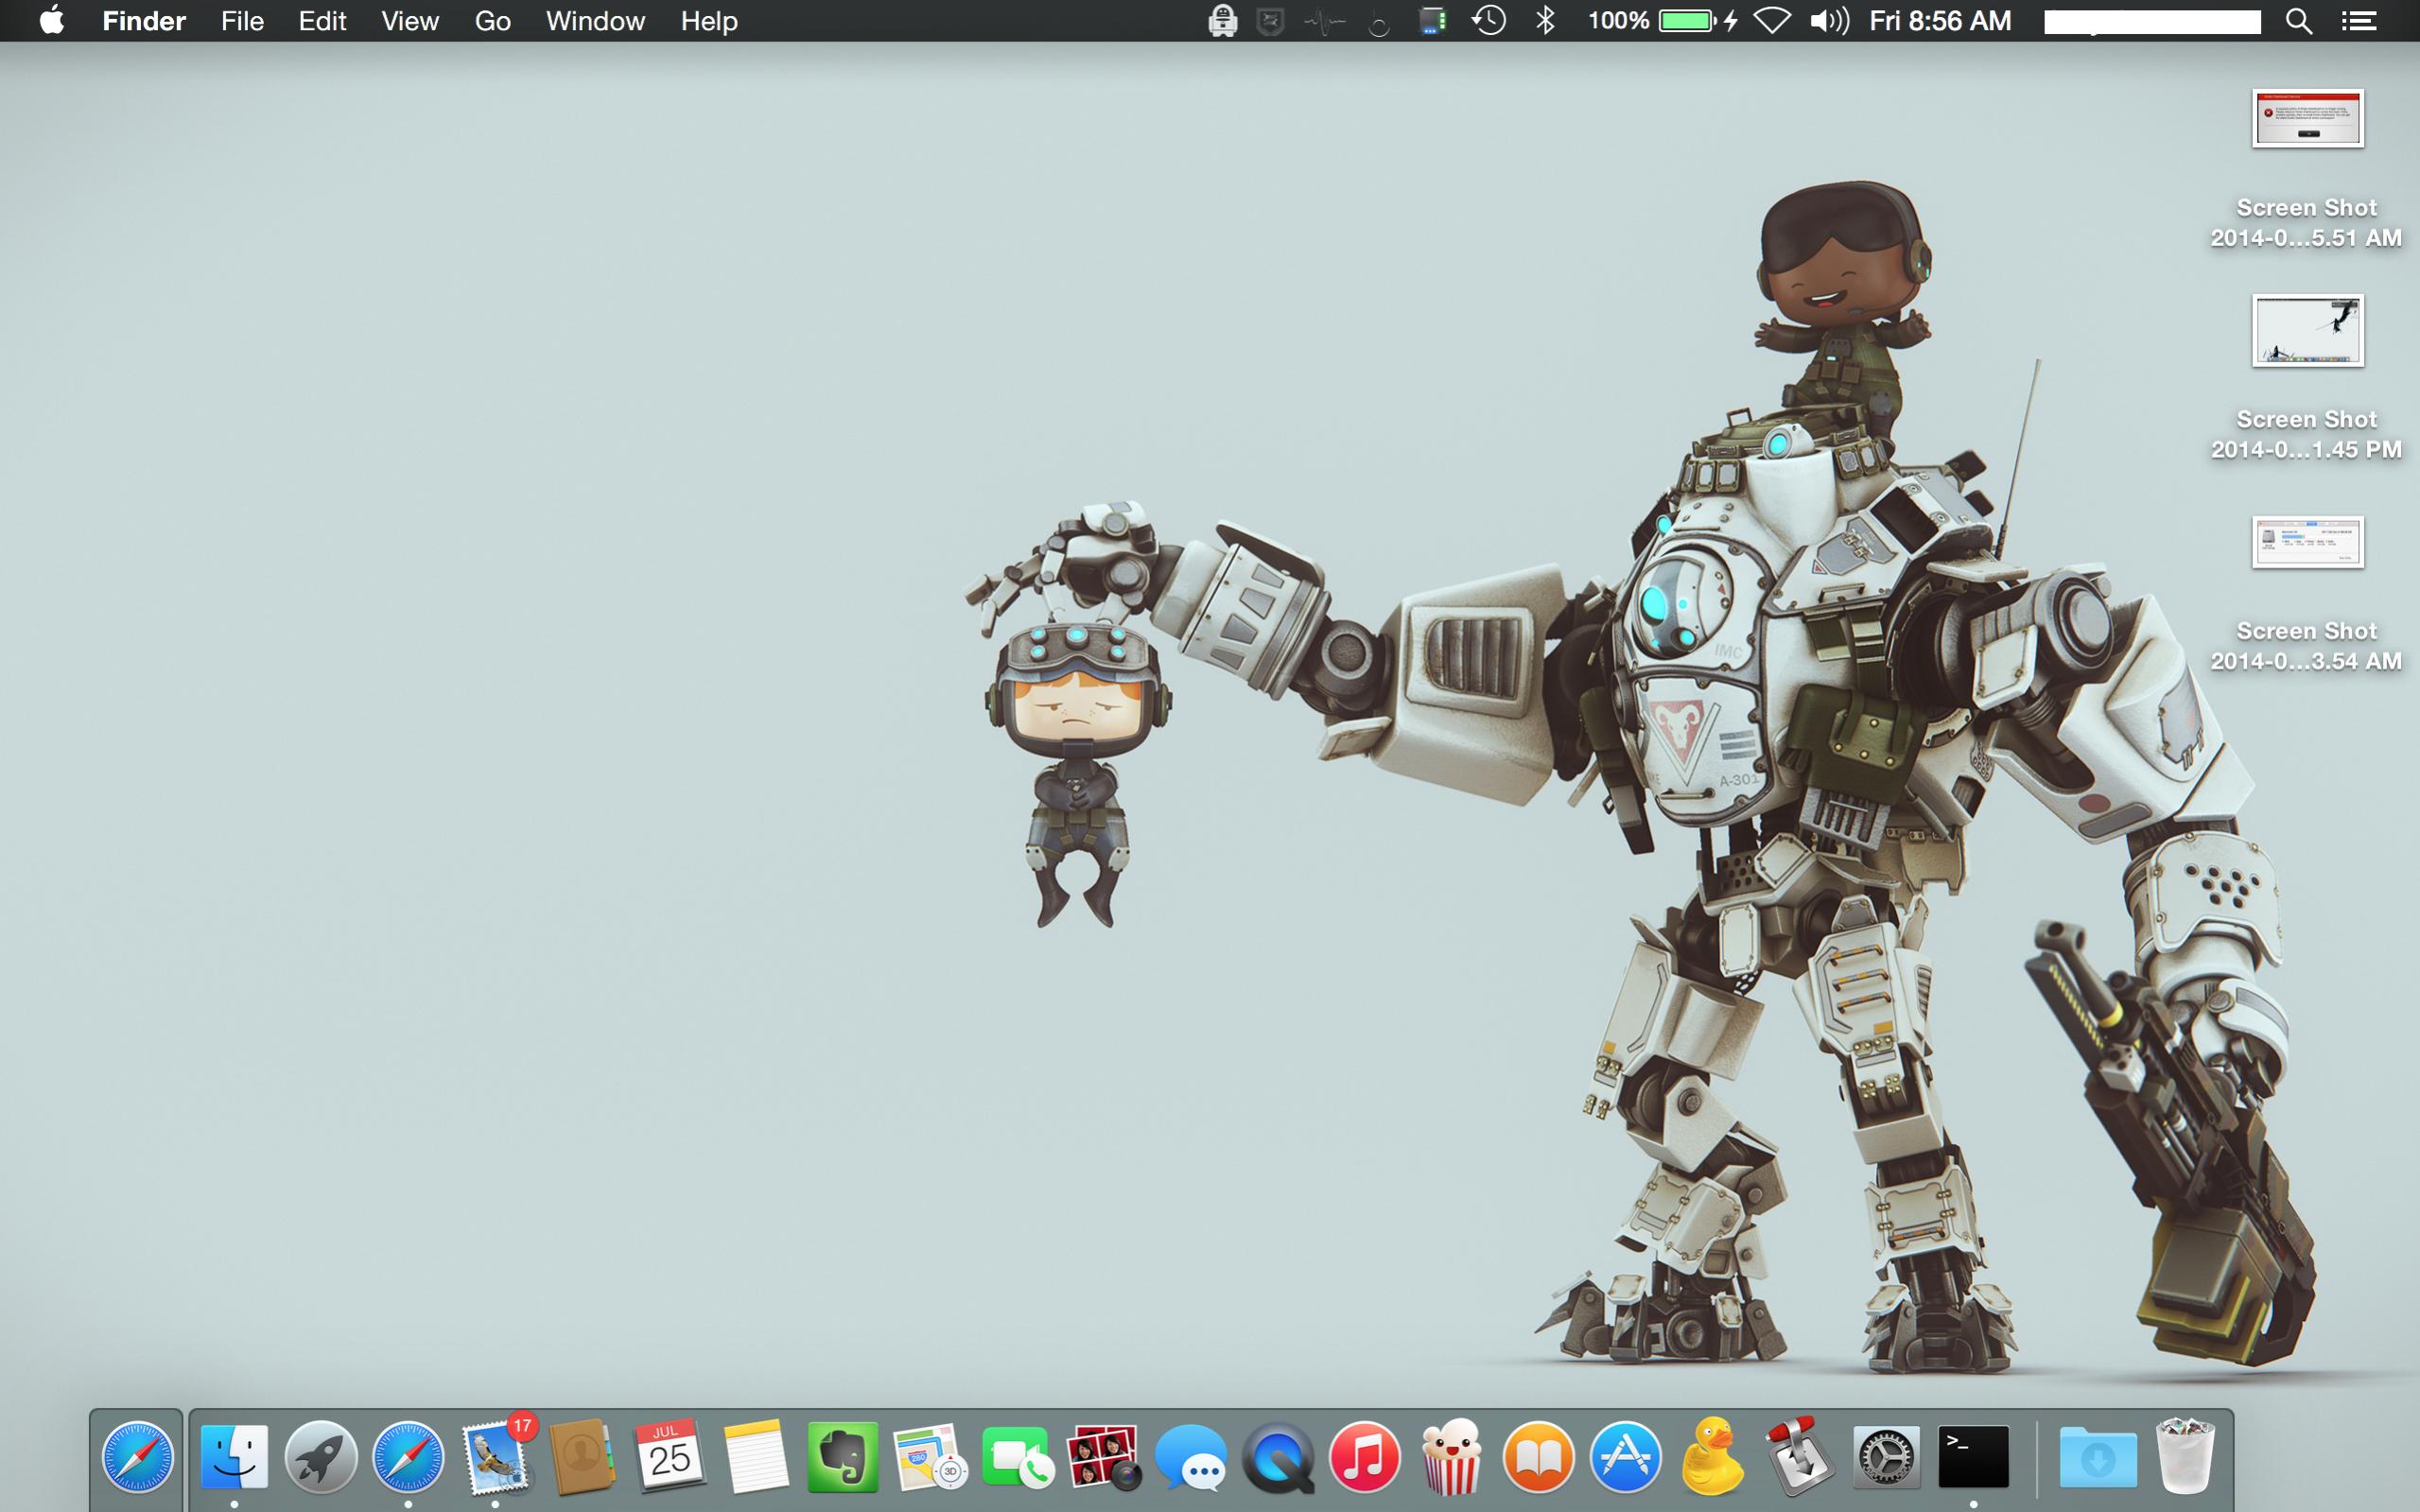This screenshot has height=1512, width=2420.
Task: Expand the battery status dropdown
Action: click(x=1686, y=21)
